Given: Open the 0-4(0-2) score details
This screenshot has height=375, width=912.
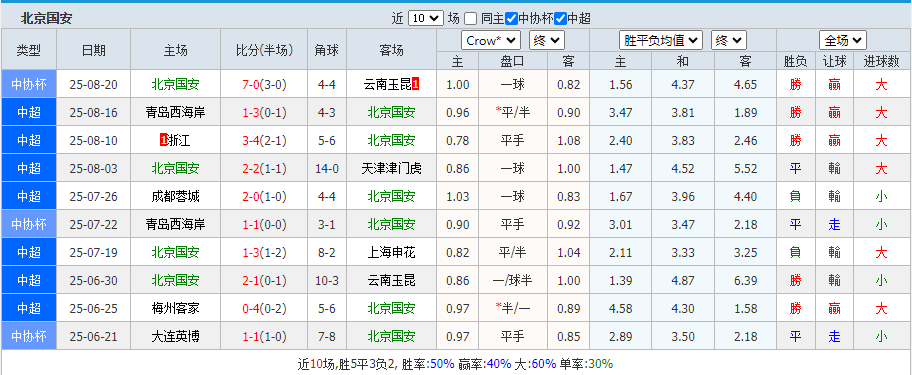Looking at the screenshot, I should point(264,308).
